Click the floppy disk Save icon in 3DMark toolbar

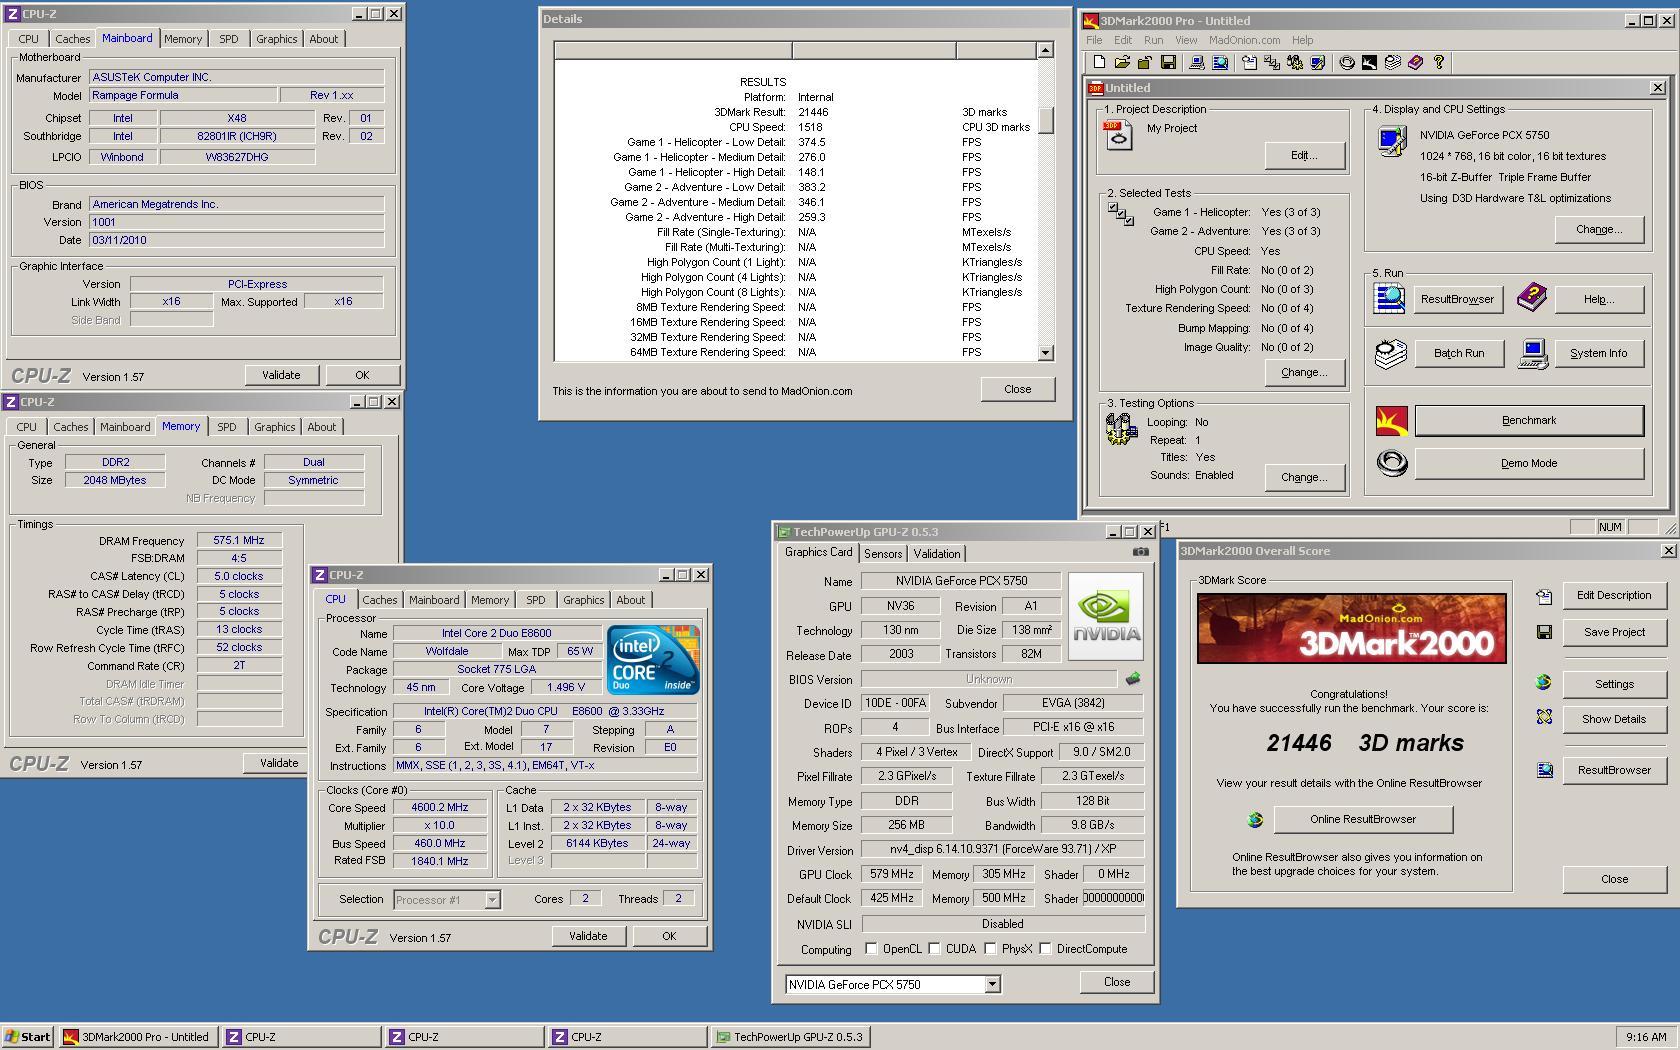point(1168,62)
